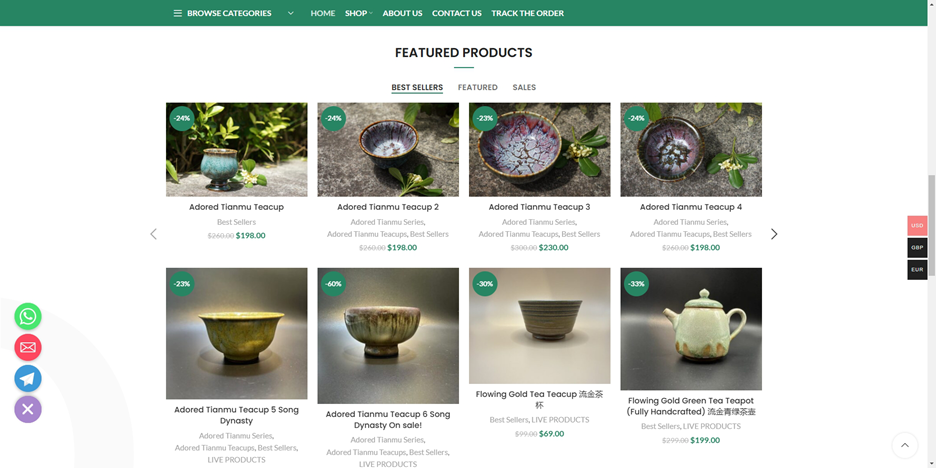
Task: Open Adored Tianmu Teacup 2 product link
Action: click(x=388, y=207)
